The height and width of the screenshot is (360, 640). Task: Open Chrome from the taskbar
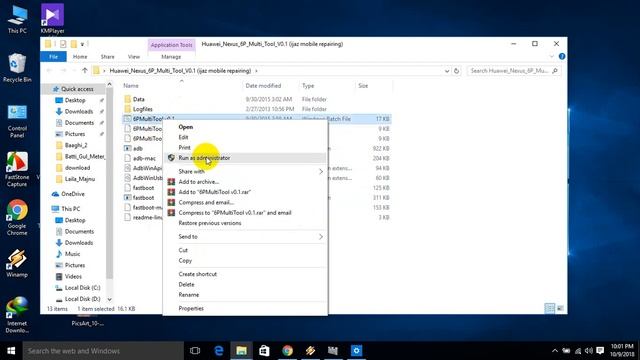click(287, 351)
